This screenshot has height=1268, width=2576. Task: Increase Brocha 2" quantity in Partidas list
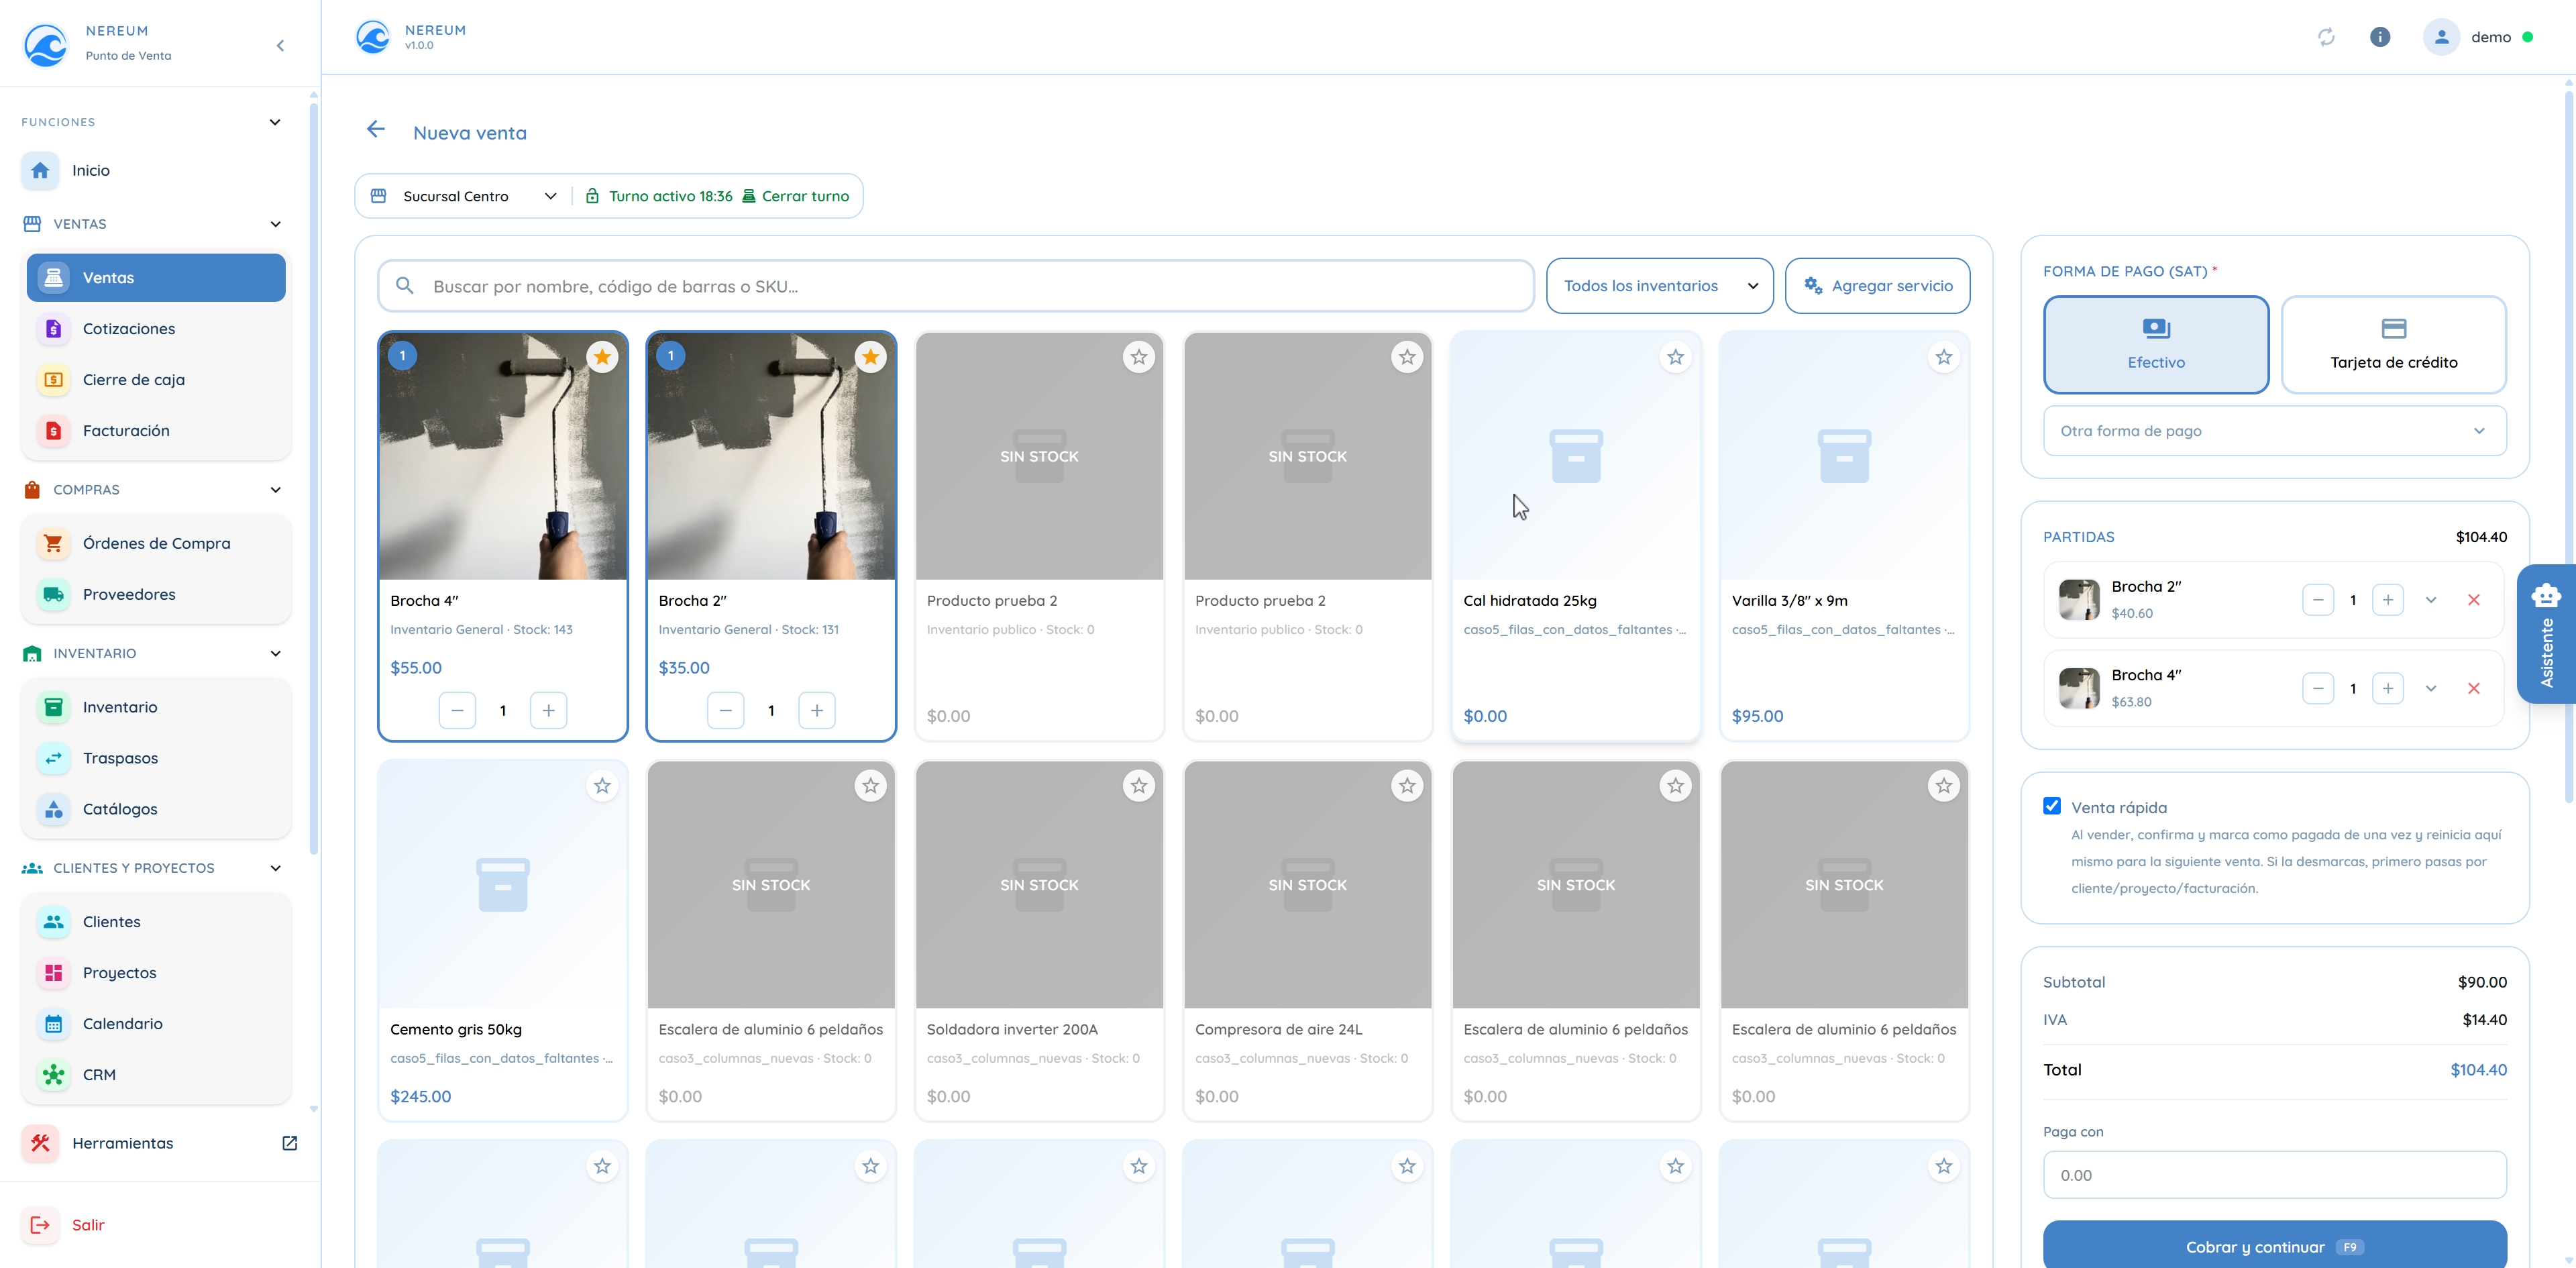tap(2388, 600)
